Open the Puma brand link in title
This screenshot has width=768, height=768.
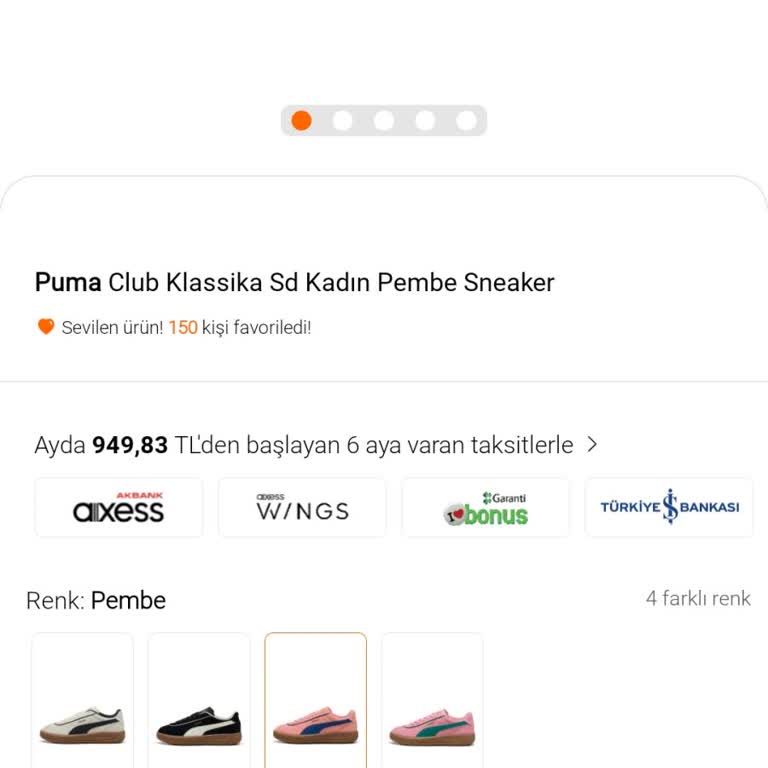coord(68,283)
